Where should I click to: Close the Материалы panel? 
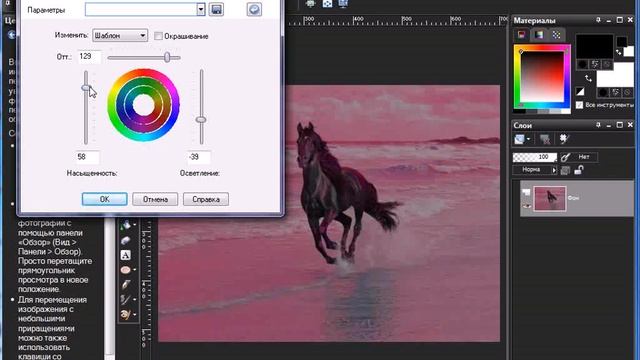(630, 20)
